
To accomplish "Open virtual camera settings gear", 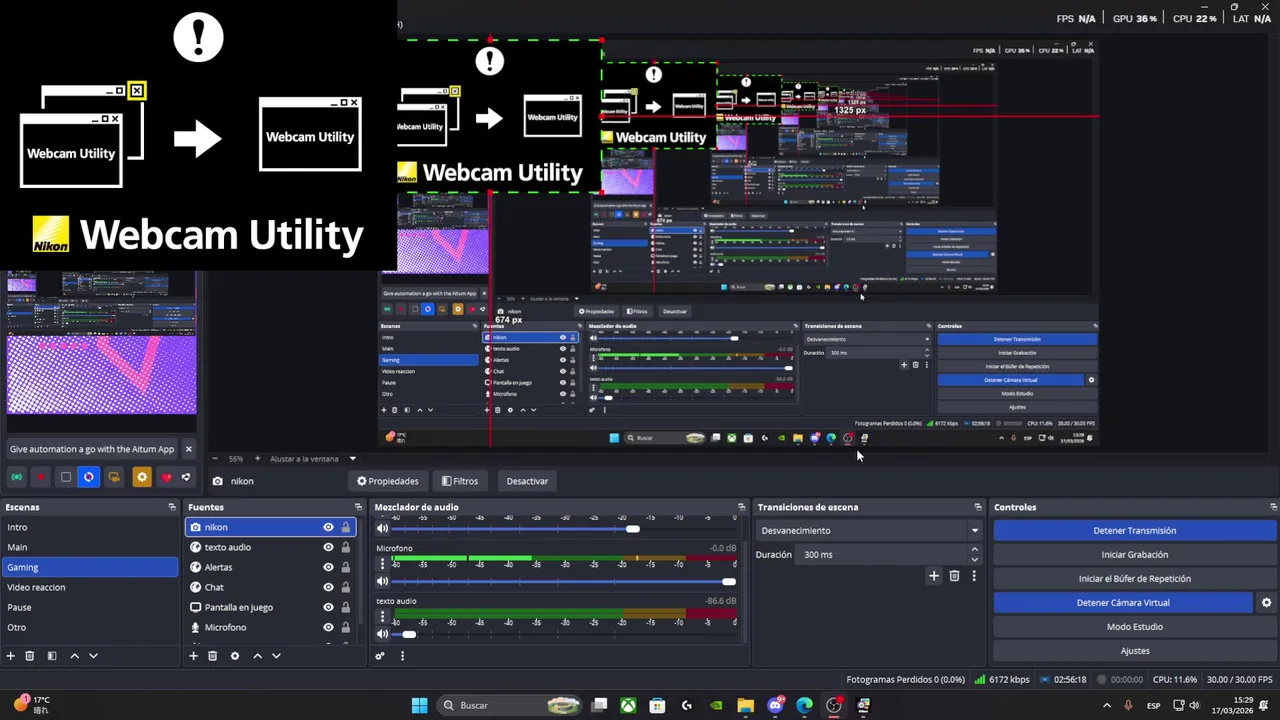I will coord(1266,603).
